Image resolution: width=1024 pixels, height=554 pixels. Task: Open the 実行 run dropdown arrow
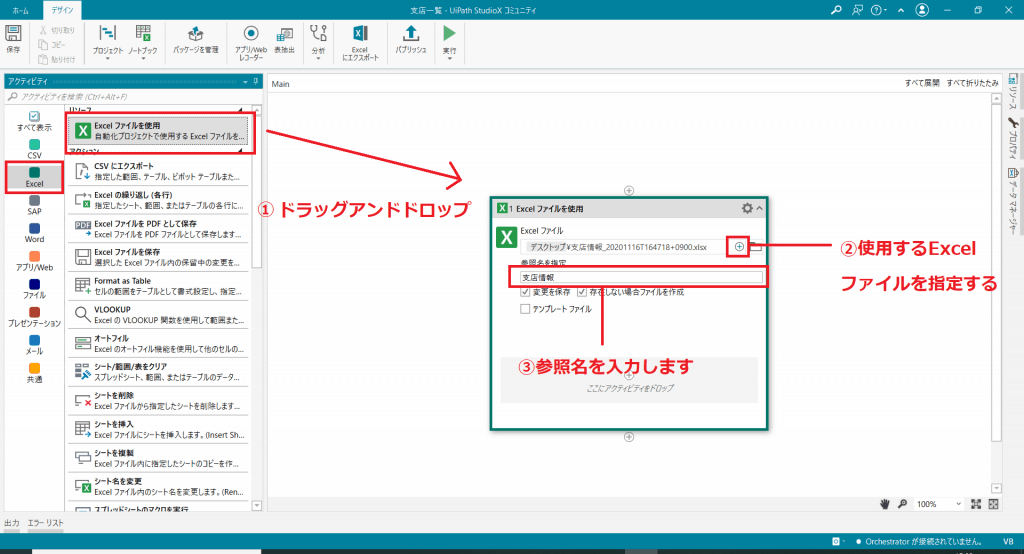tap(449, 58)
